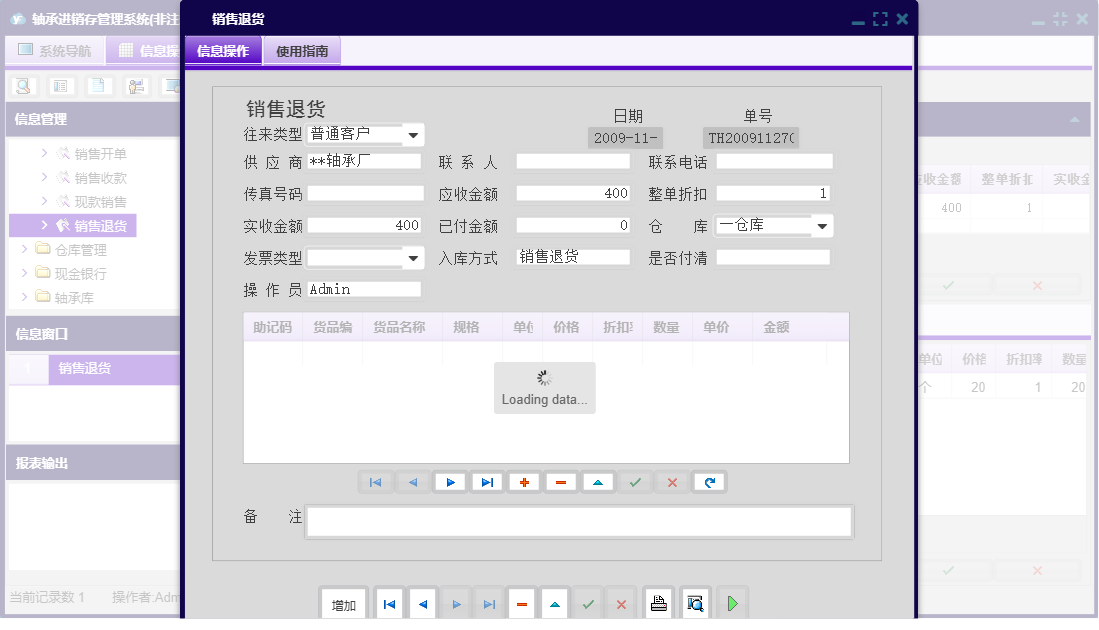The width and height of the screenshot is (1099, 630).
Task: Open the 往来类型 dropdown showing 普通客户
Action: click(x=414, y=134)
